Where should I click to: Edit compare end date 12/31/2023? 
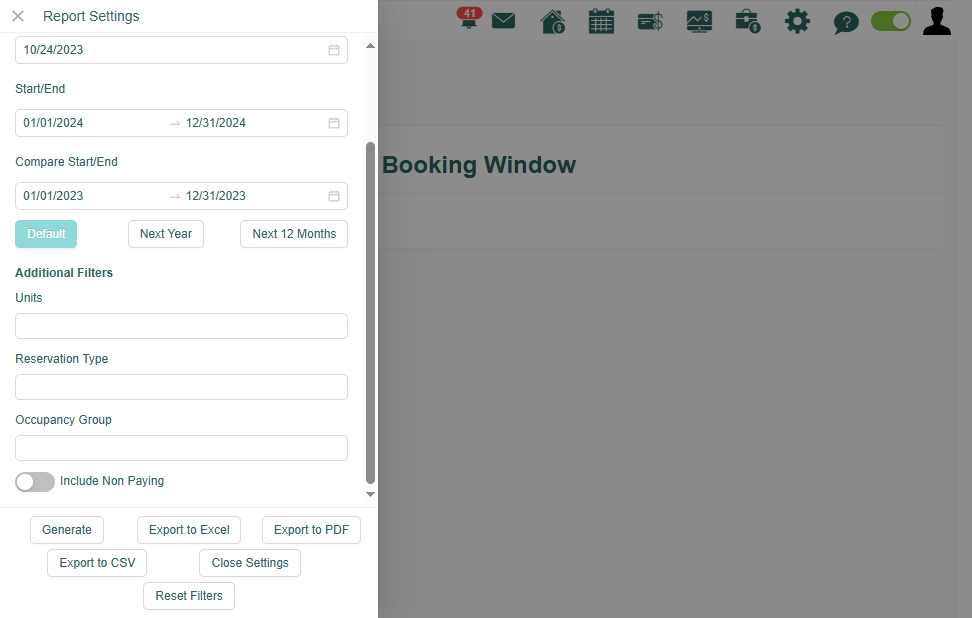216,196
